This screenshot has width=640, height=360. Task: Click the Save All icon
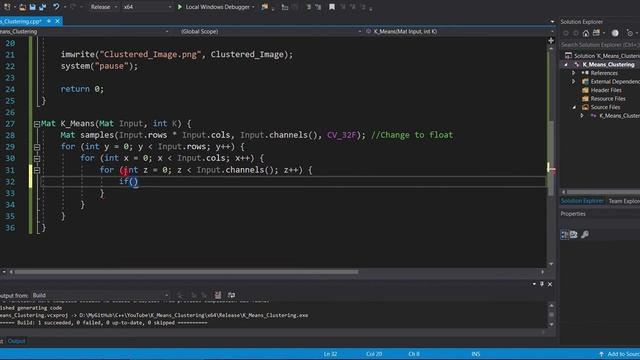pos(42,7)
